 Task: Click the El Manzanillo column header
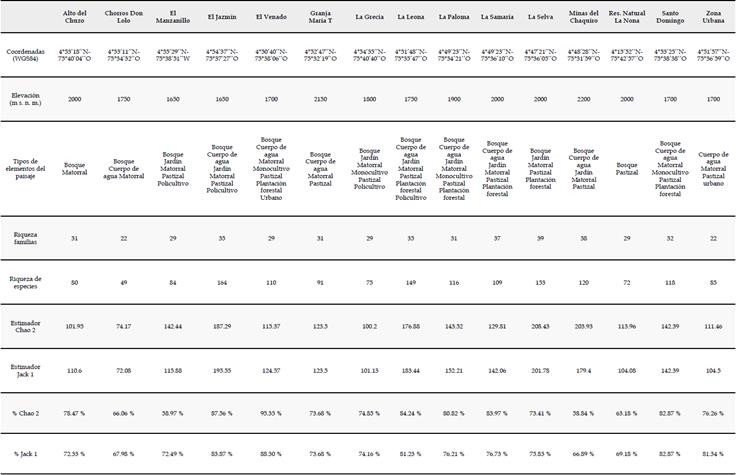pos(174,17)
